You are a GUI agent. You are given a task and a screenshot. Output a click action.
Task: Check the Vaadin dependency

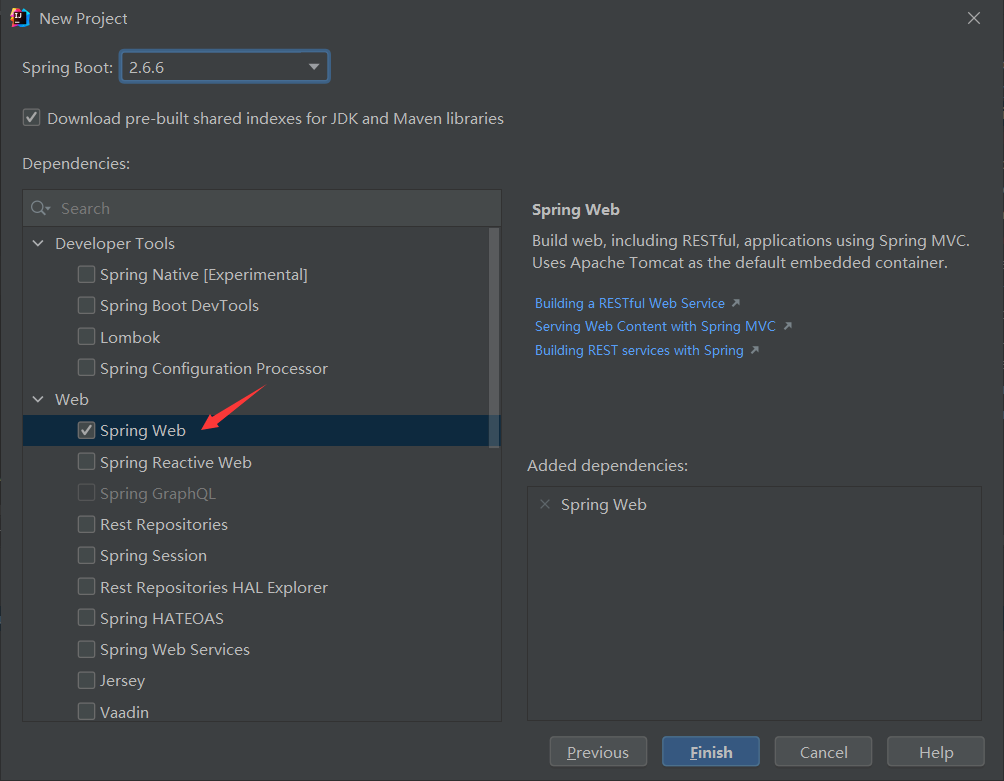(x=86, y=711)
